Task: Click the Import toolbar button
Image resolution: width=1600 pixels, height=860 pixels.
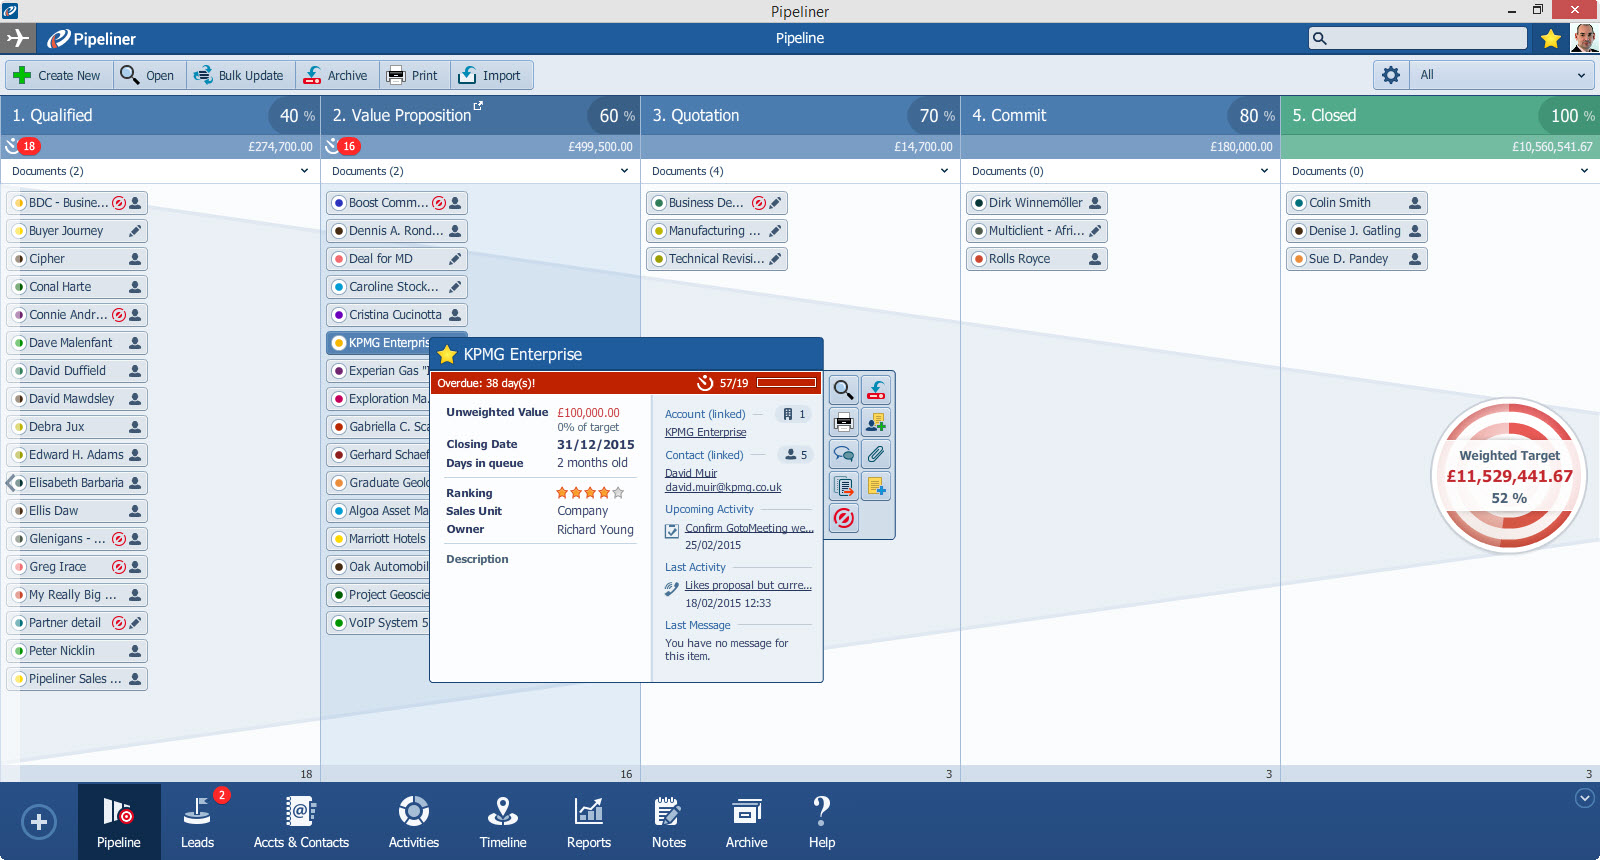Action: (x=490, y=75)
